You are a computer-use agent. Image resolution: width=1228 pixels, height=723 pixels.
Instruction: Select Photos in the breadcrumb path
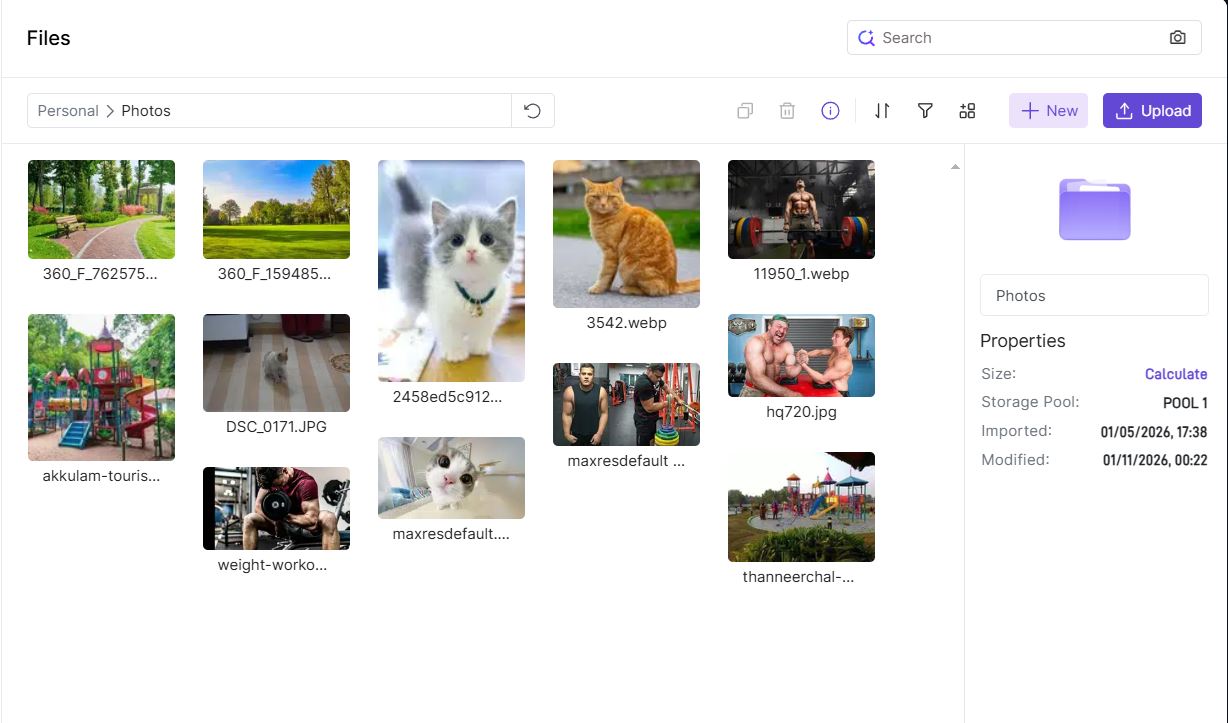click(146, 111)
